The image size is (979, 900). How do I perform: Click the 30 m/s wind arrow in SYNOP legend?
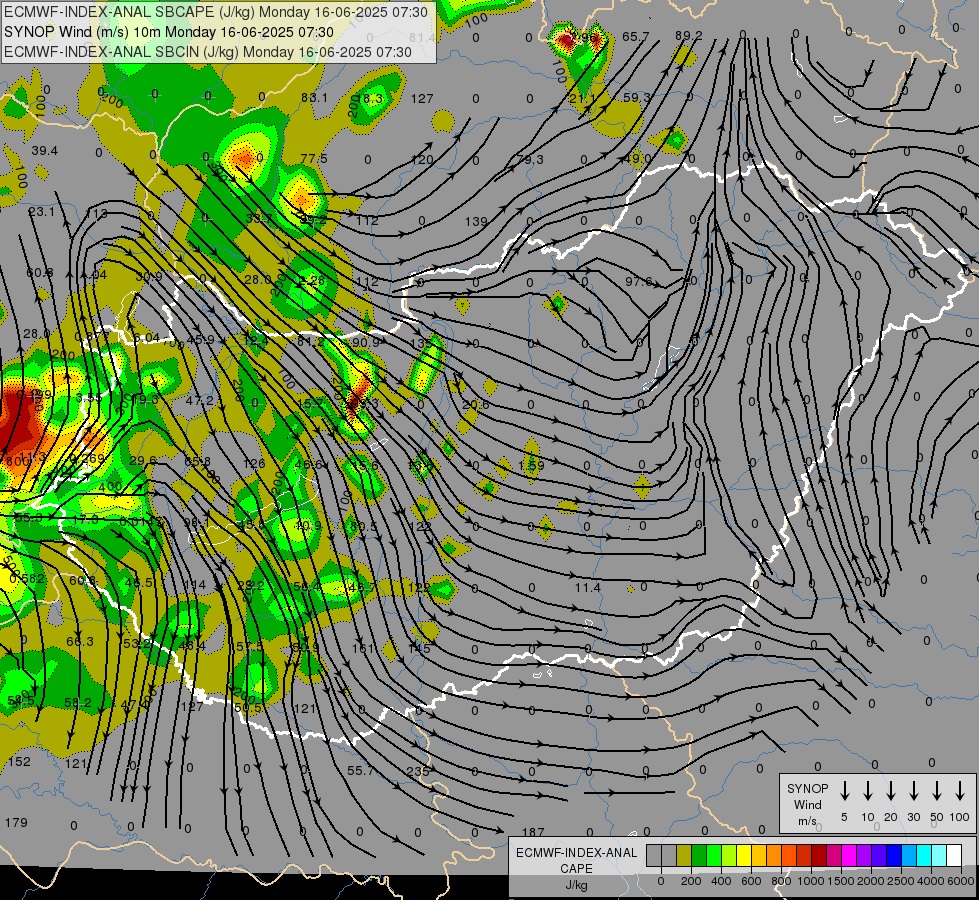coord(913,791)
